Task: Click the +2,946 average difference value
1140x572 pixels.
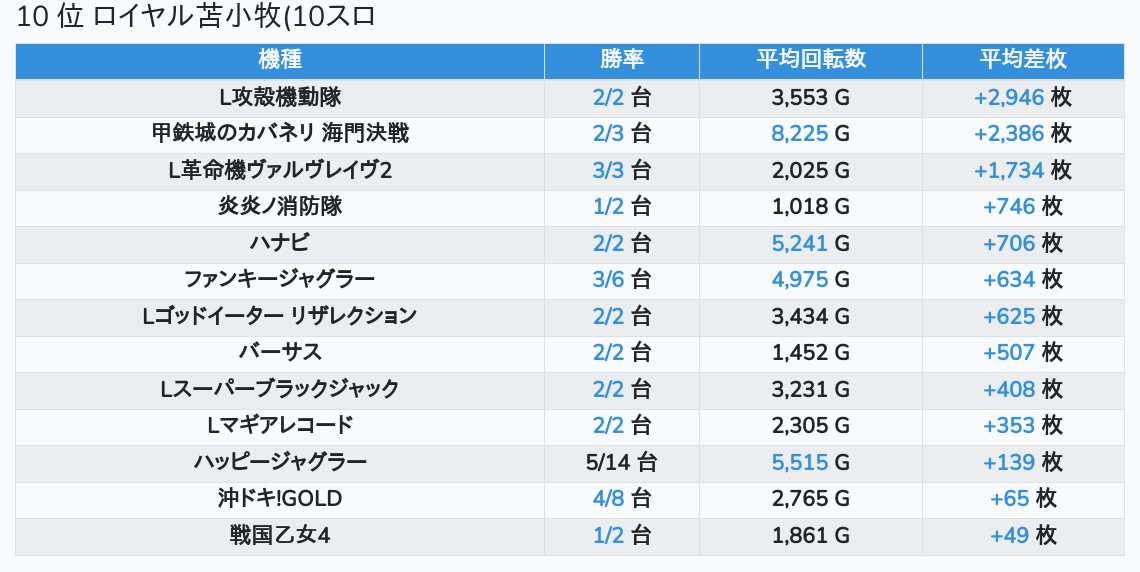Action: click(1009, 97)
